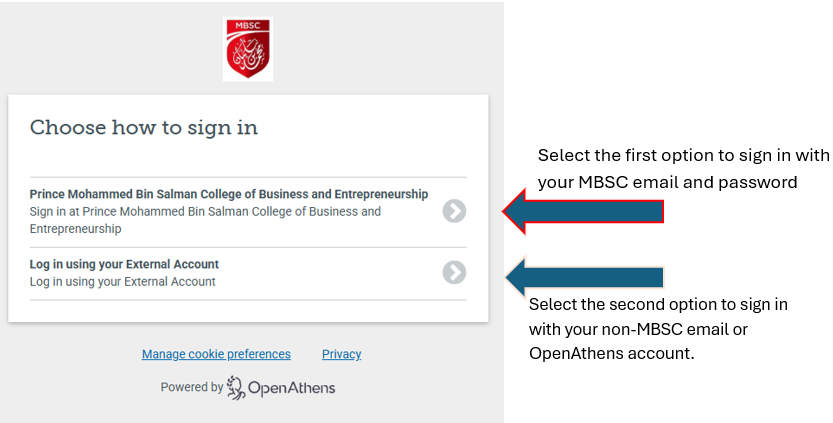Click the OpenAthens wordmark text

[x=292, y=388]
